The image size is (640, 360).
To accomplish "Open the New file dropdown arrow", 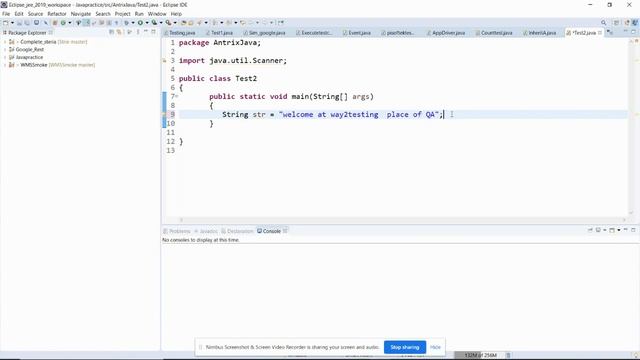I will (12, 23).
